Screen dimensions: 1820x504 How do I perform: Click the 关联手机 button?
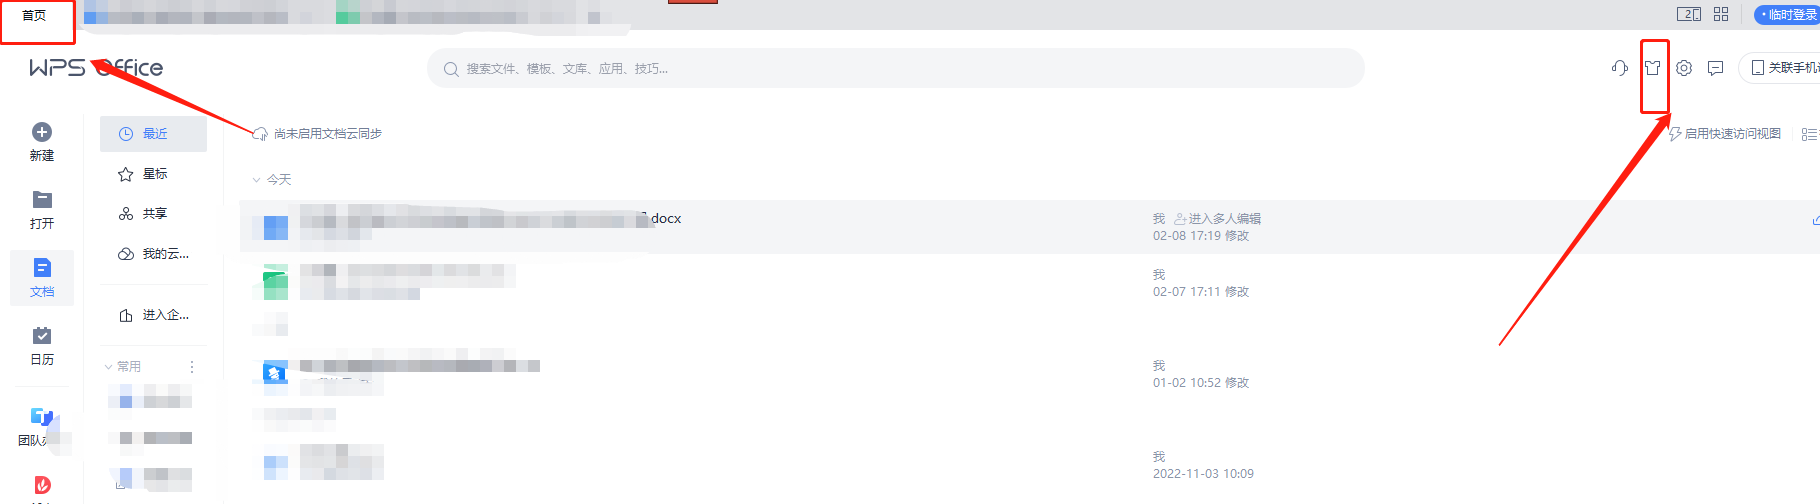pos(1783,68)
